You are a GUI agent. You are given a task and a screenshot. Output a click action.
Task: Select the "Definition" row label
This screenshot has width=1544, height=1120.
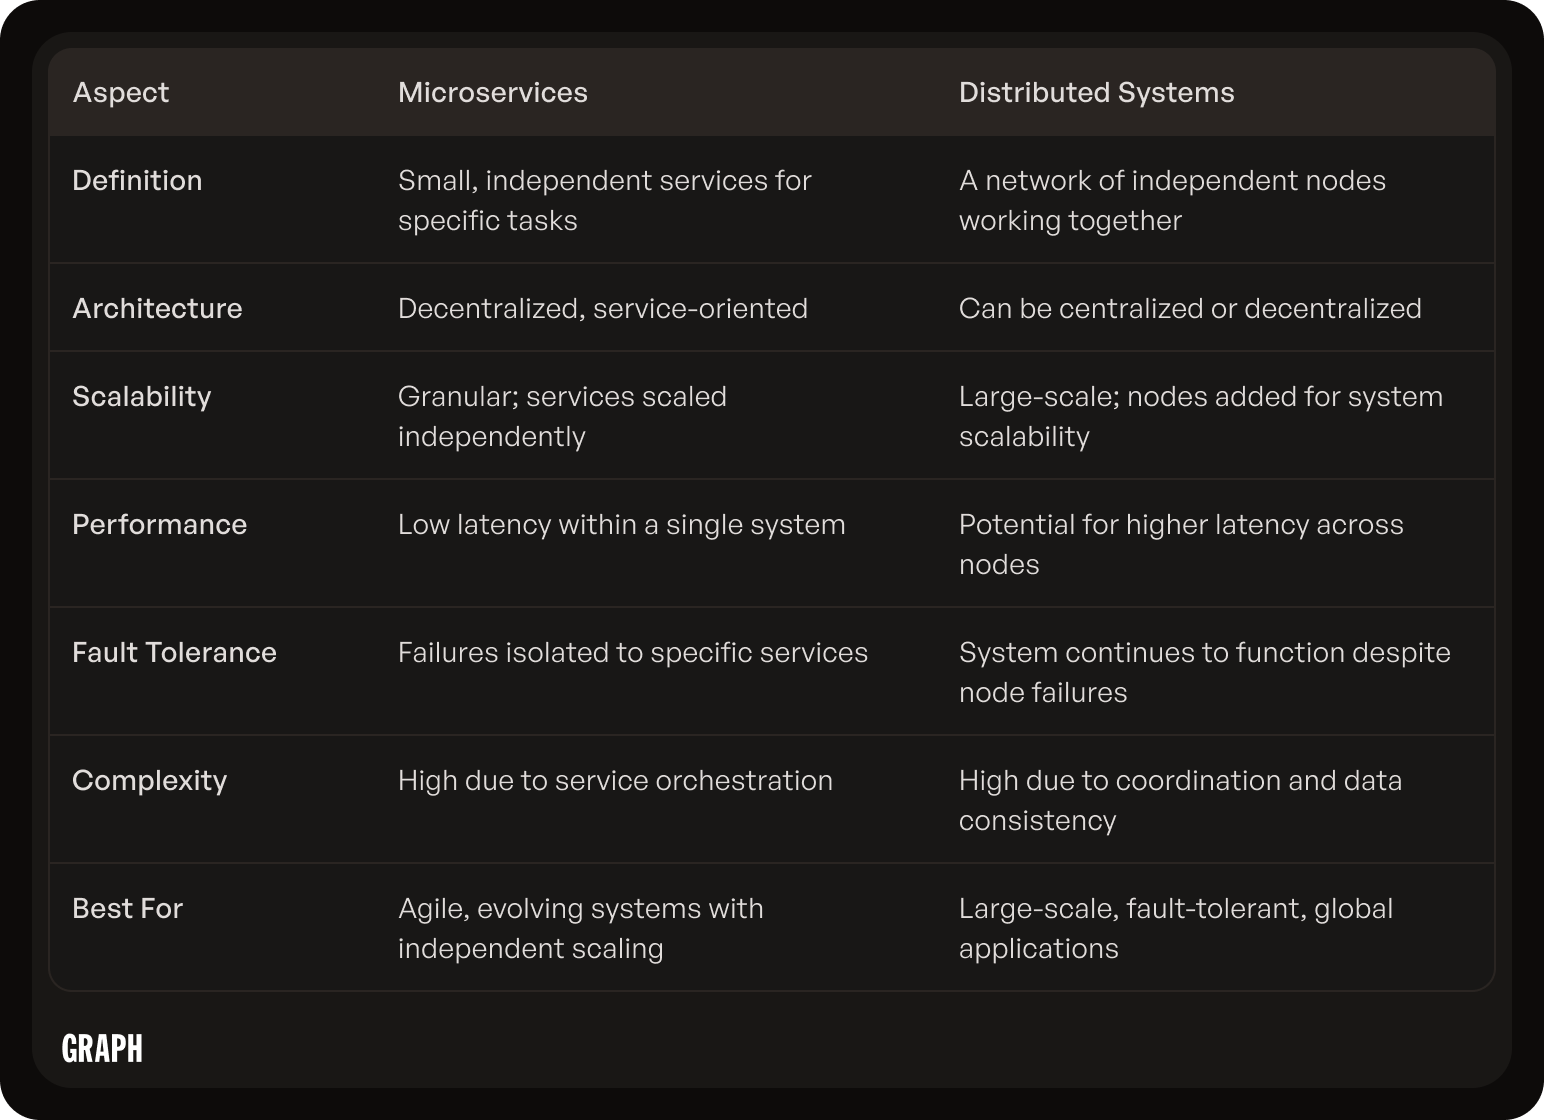click(x=137, y=181)
